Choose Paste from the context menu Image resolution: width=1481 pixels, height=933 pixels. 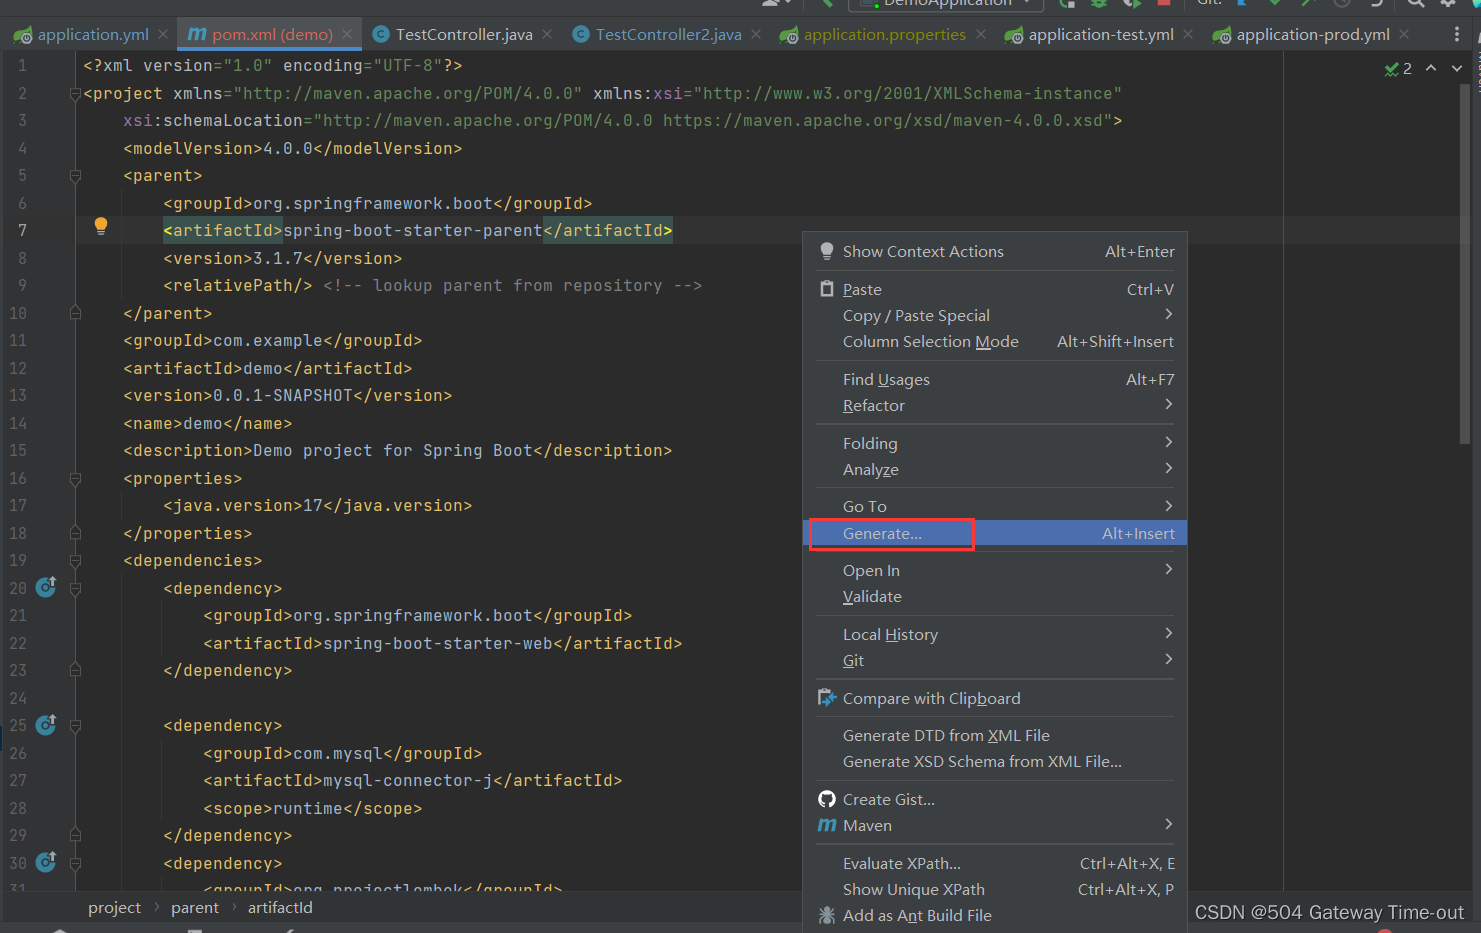(x=995, y=290)
